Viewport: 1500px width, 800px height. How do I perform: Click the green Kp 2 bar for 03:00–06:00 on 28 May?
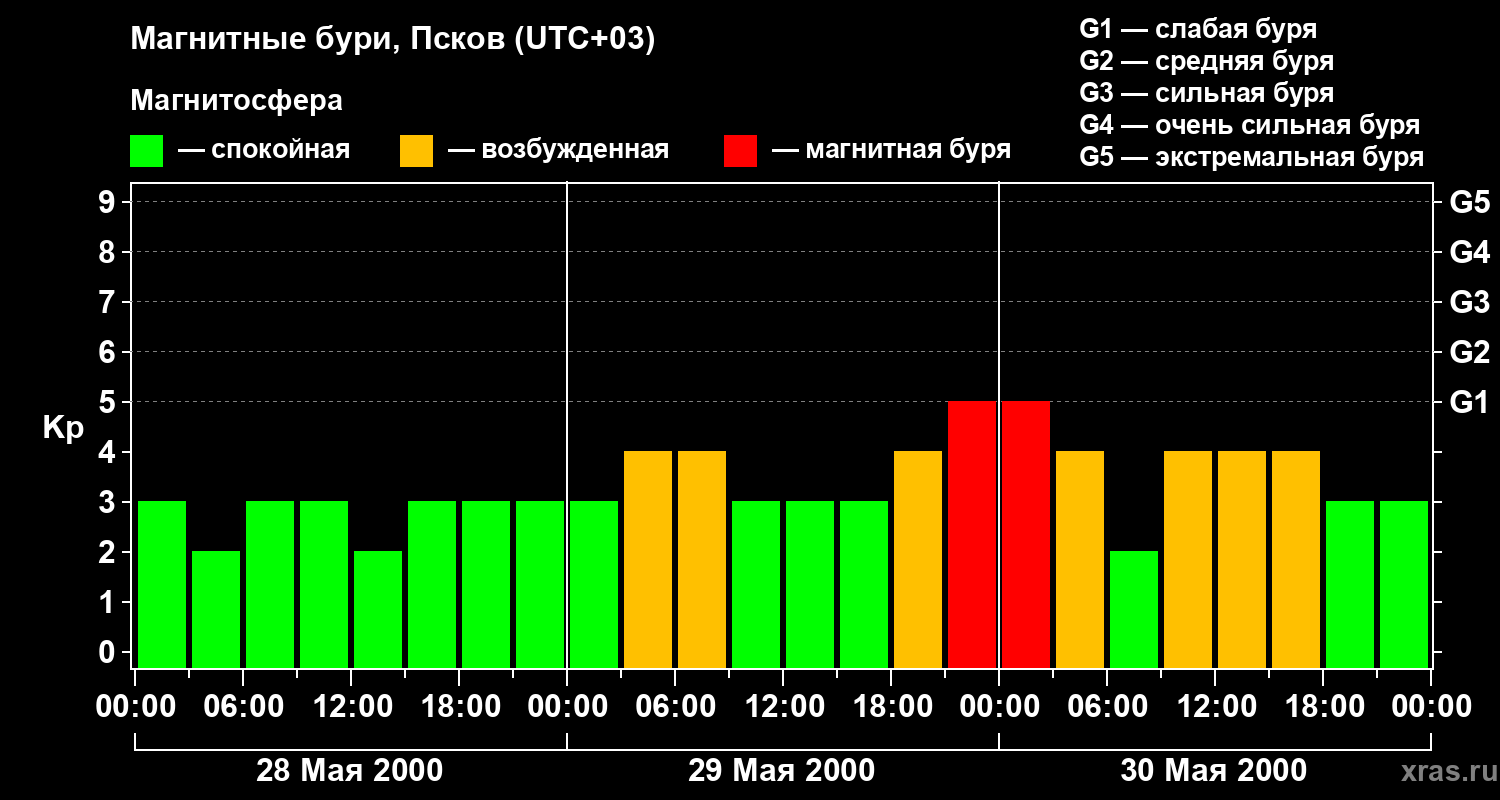click(216, 609)
